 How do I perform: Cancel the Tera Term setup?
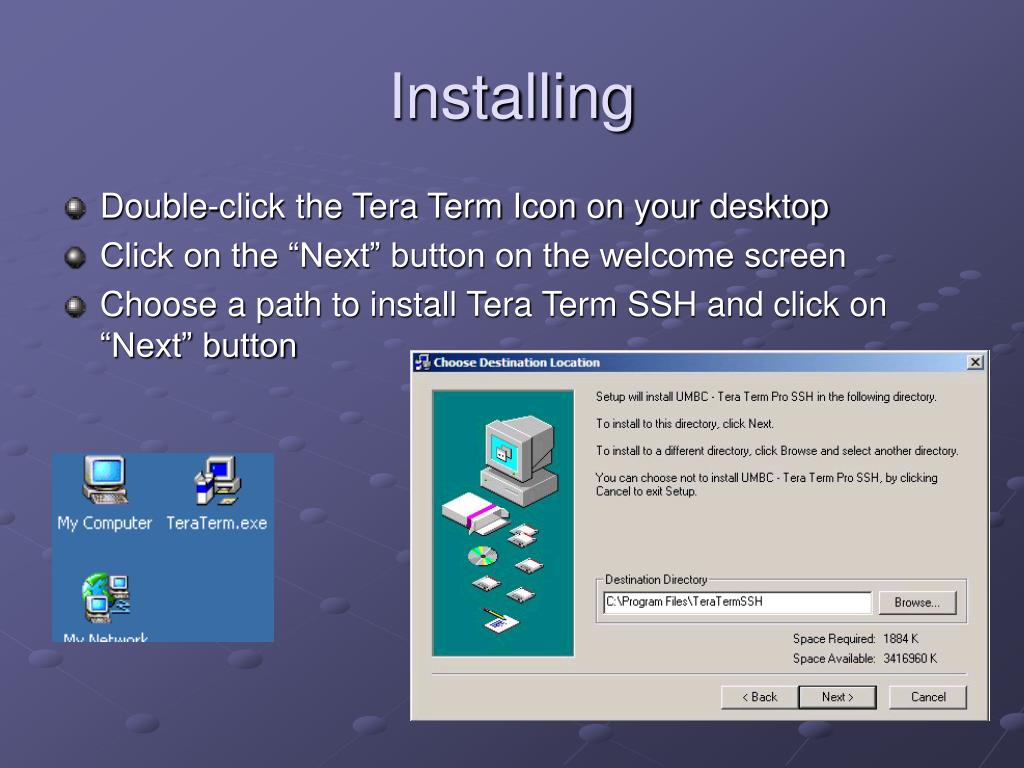pyautogui.click(x=928, y=697)
